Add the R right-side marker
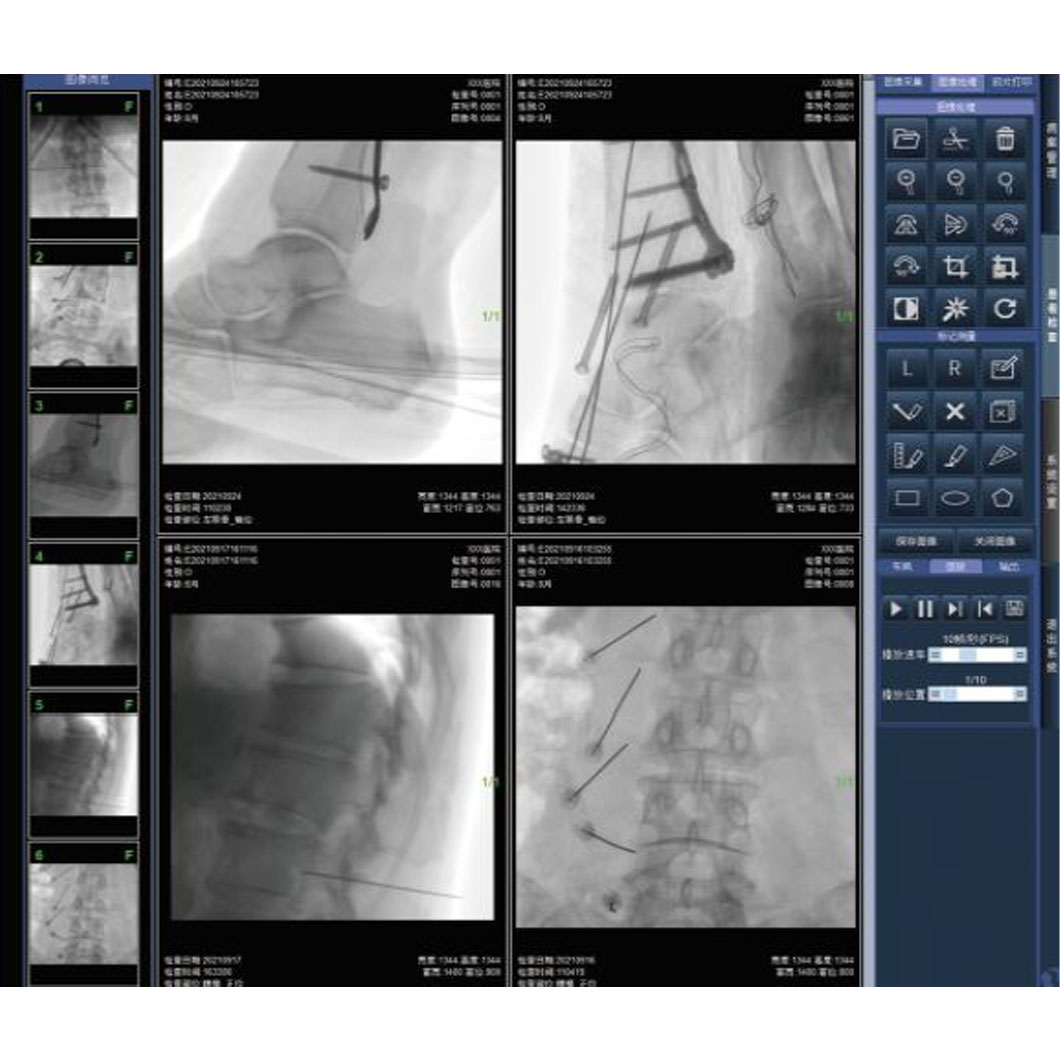Screen dimensions: 1060x1060 coord(955,369)
